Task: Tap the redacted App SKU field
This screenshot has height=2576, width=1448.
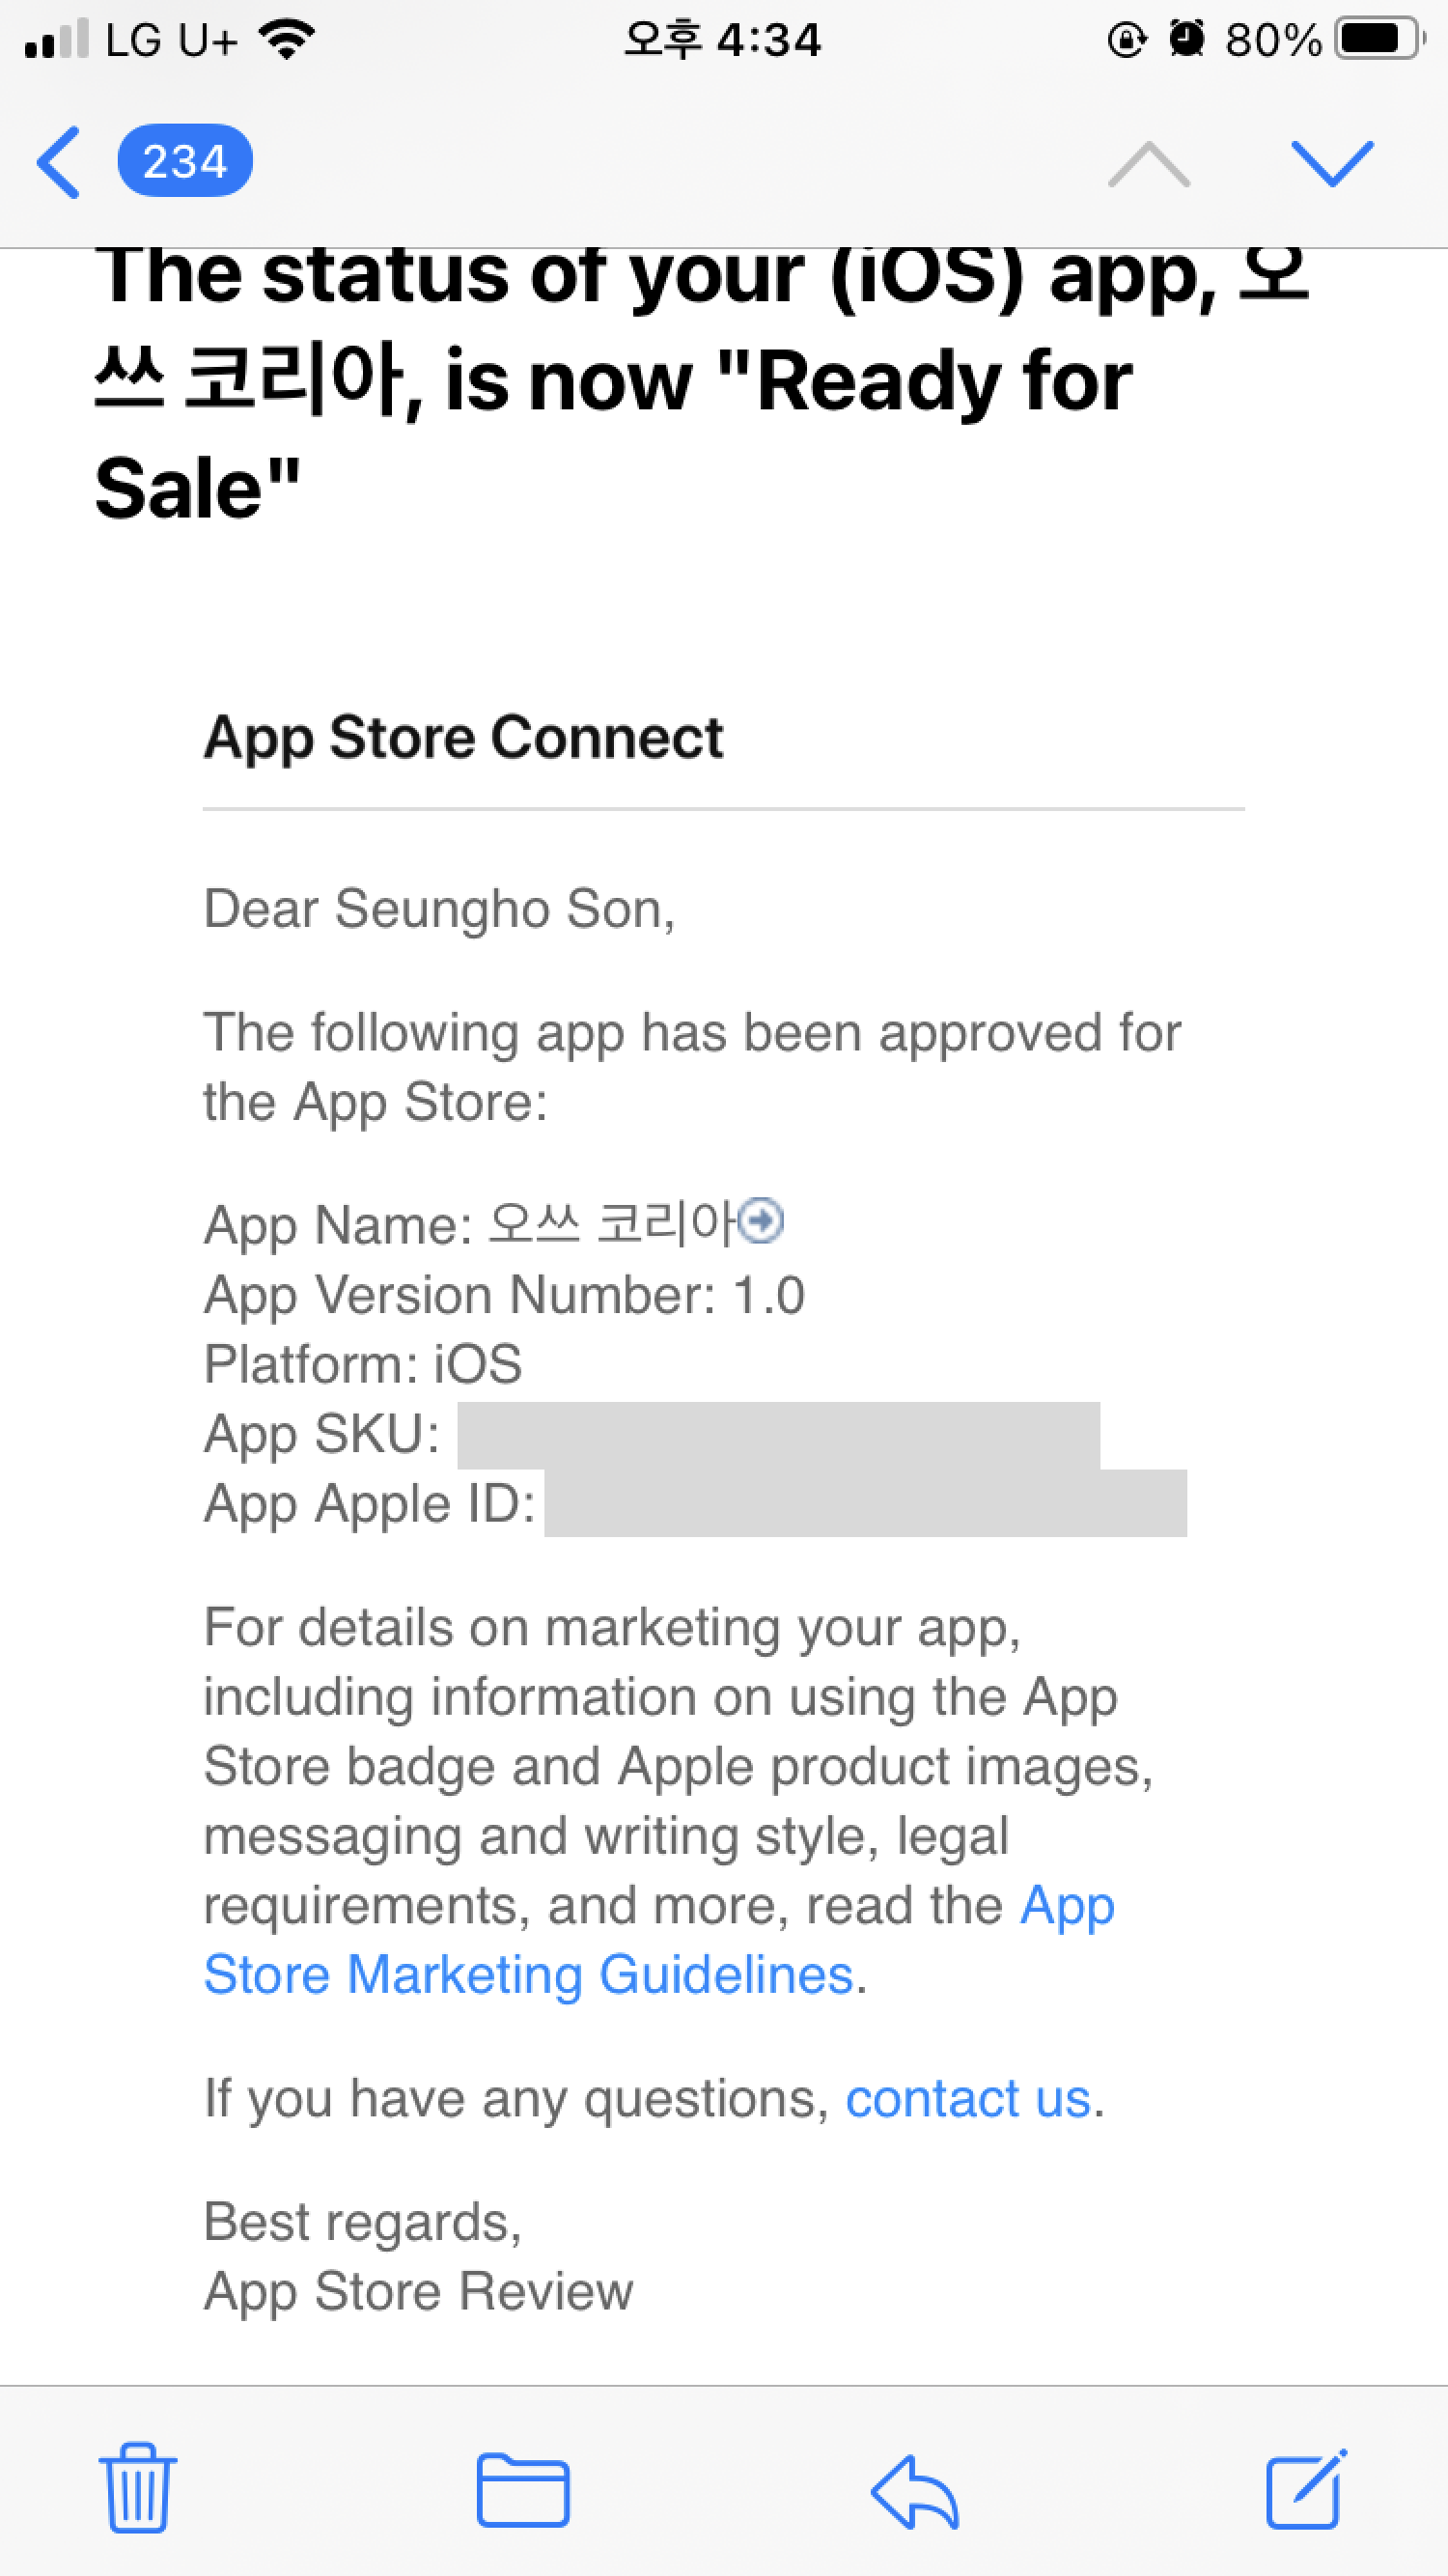Action: pos(778,1435)
